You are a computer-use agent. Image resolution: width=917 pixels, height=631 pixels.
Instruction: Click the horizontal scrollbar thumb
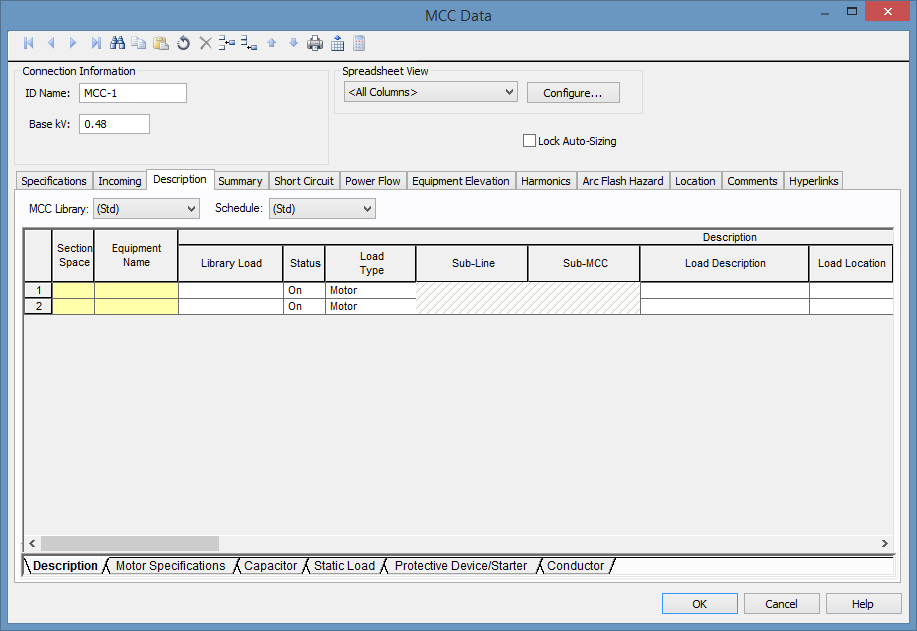(x=130, y=543)
